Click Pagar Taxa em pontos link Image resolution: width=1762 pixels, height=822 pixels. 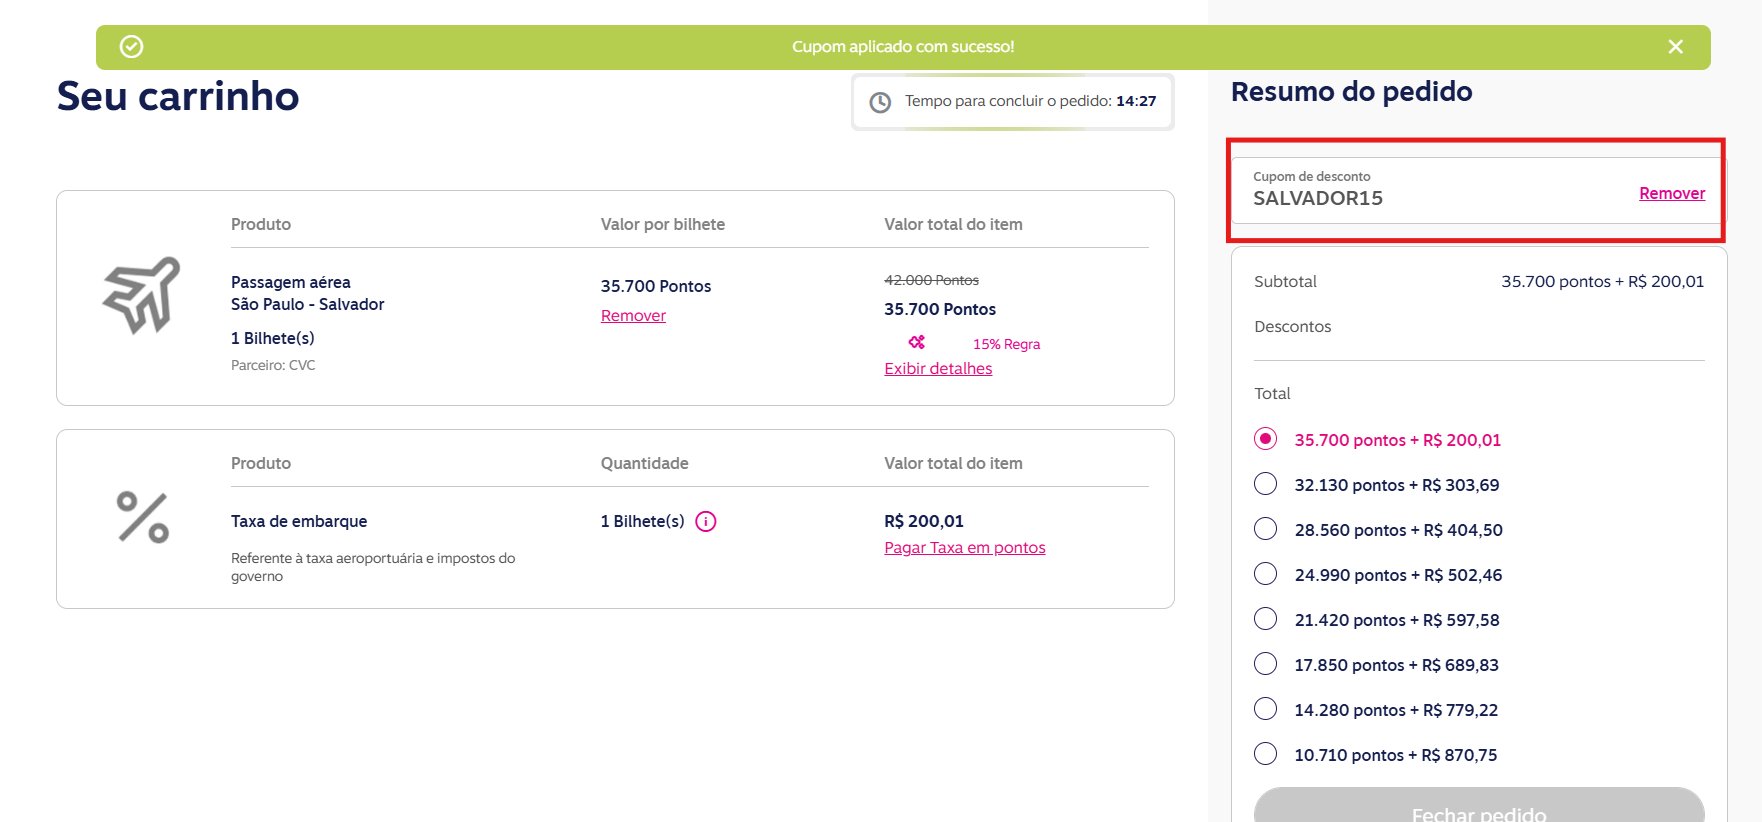coord(965,547)
